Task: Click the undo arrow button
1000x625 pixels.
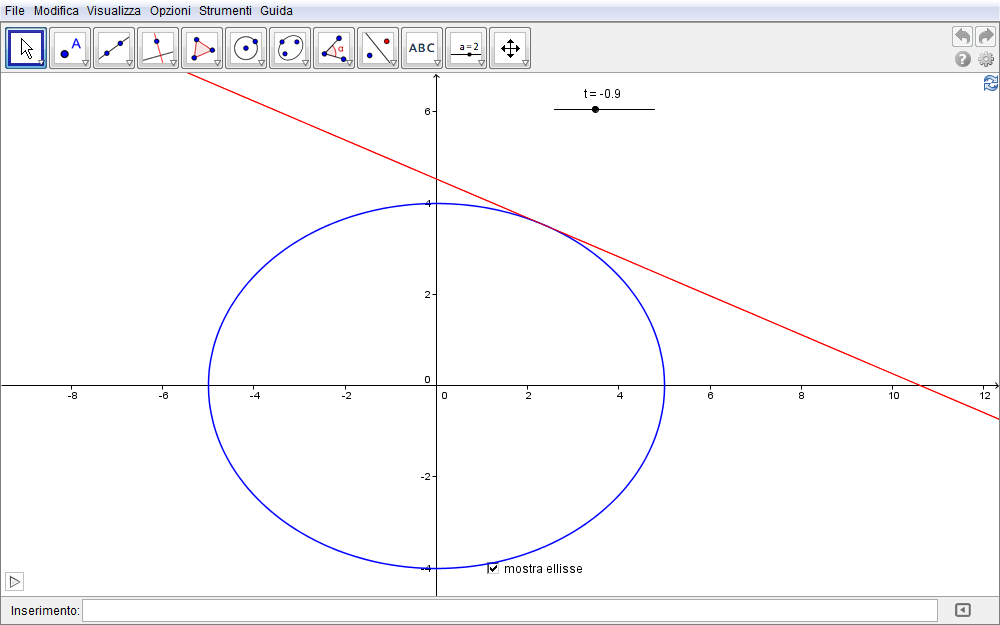Action: 962,37
